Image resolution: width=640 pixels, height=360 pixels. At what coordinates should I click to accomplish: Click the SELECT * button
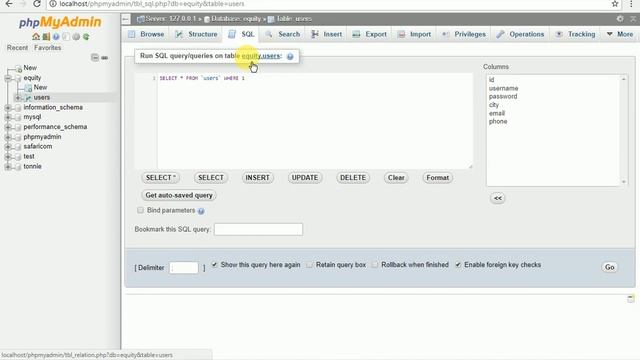point(160,178)
